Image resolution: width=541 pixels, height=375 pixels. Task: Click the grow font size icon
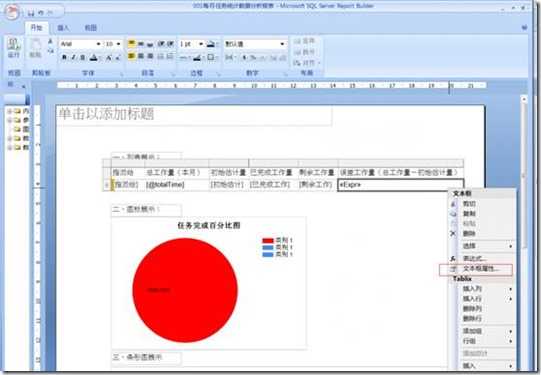pos(109,58)
